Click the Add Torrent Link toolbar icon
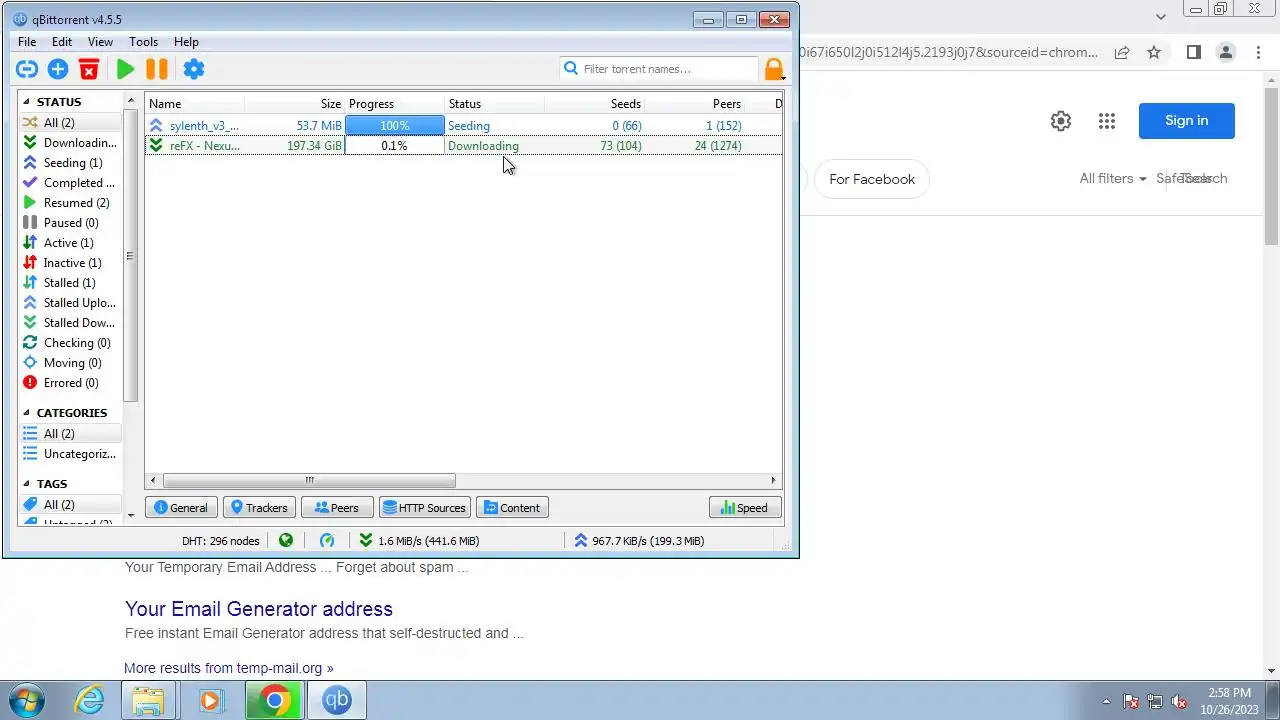The width and height of the screenshot is (1280, 720). click(x=27, y=69)
